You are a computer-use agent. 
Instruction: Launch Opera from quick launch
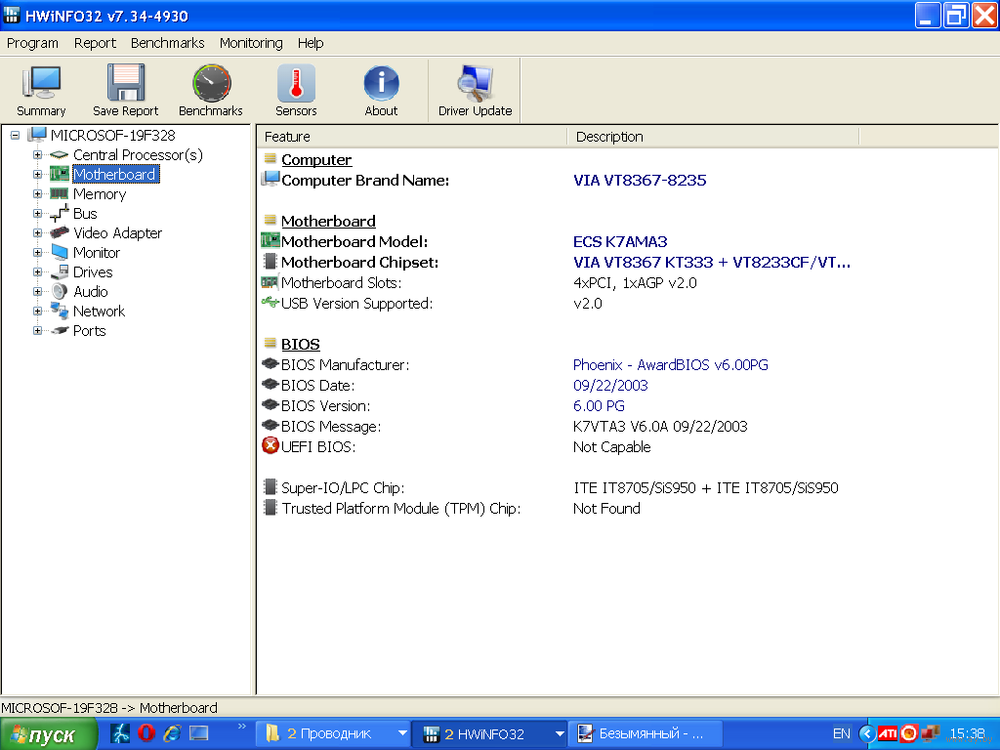coord(146,733)
